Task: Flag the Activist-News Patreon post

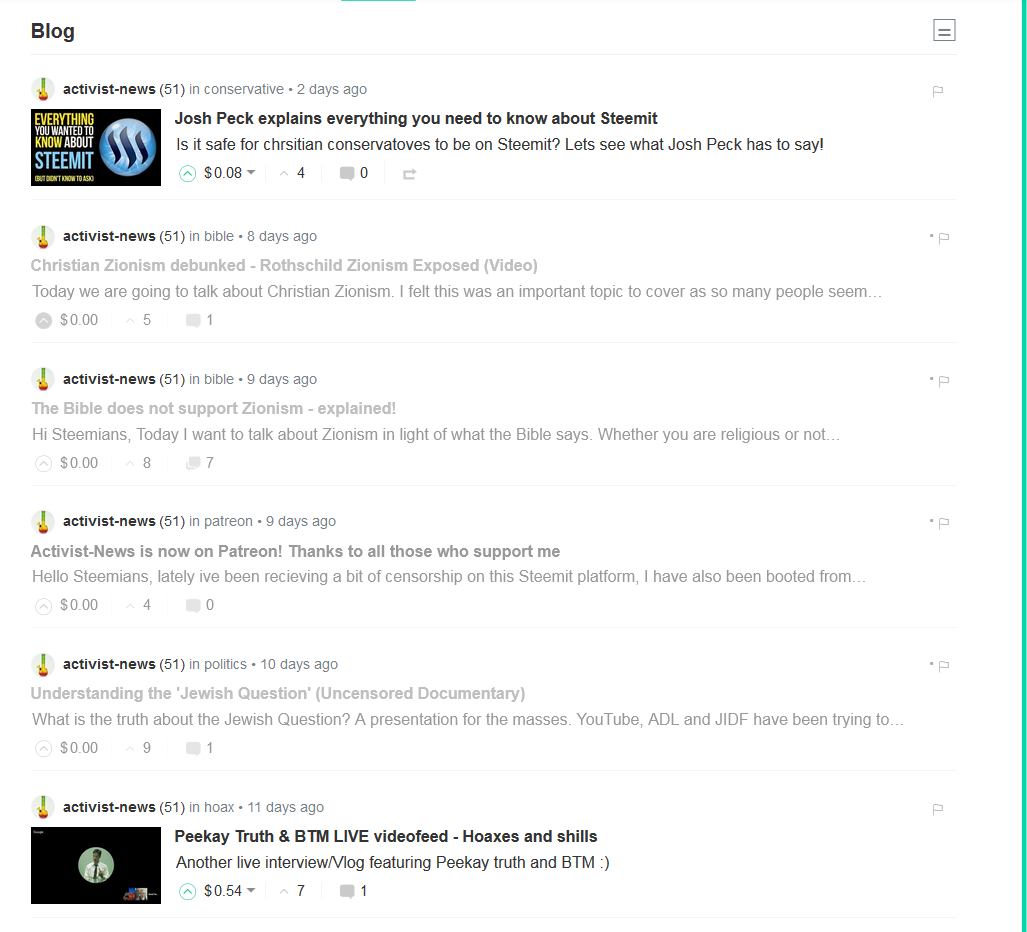Action: [x=943, y=523]
